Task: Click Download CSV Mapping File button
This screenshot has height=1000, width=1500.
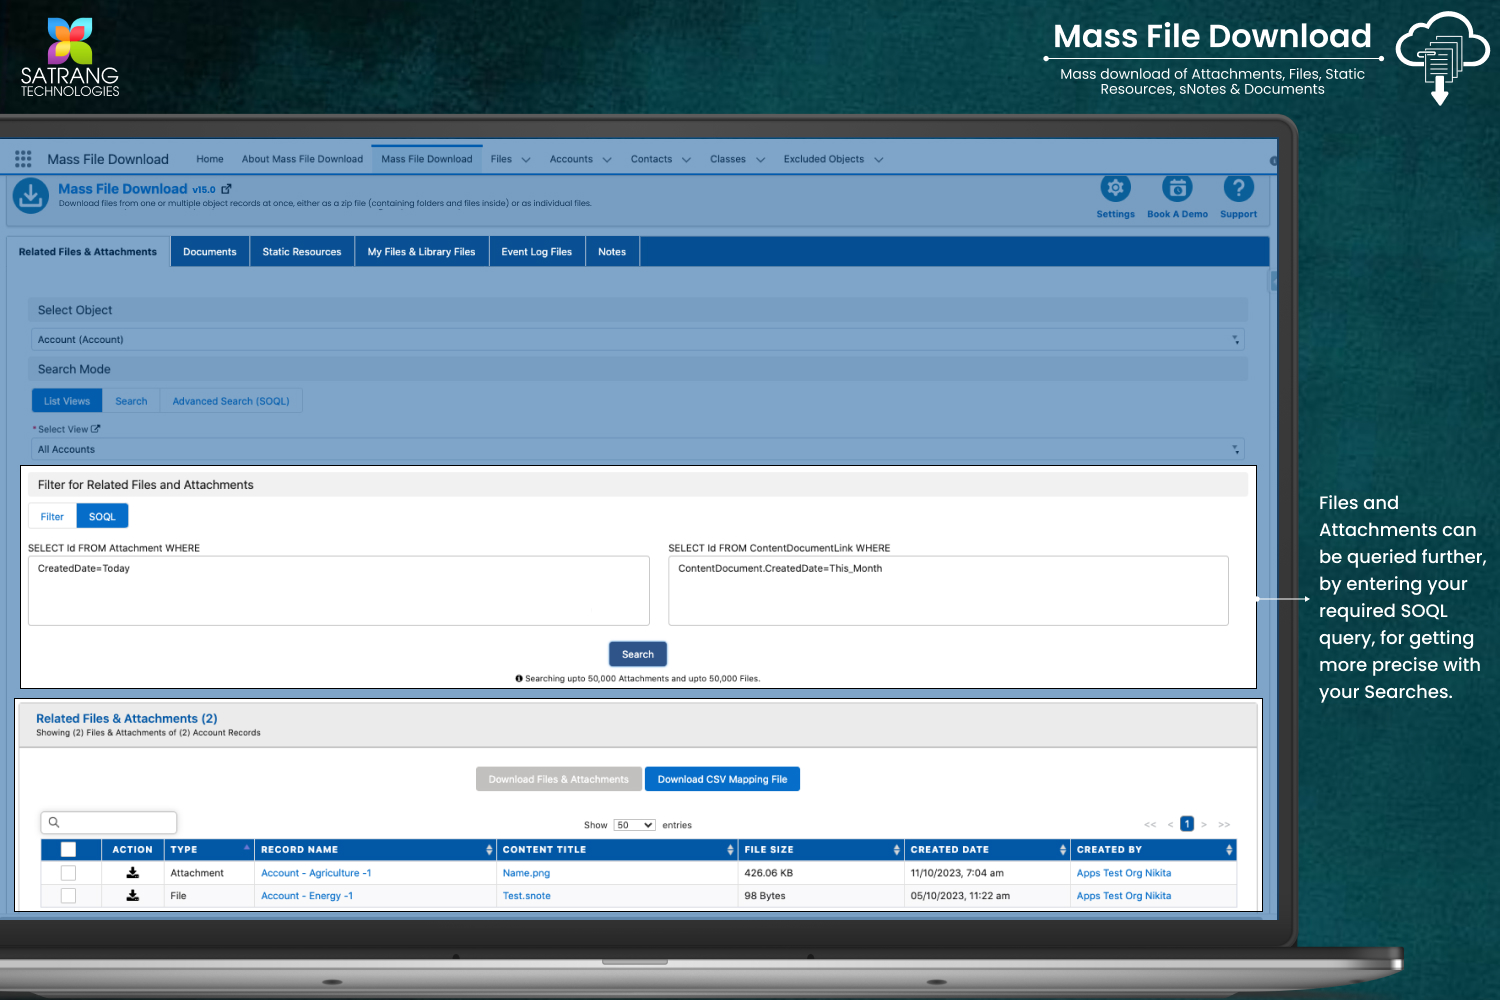Action: coord(722,779)
